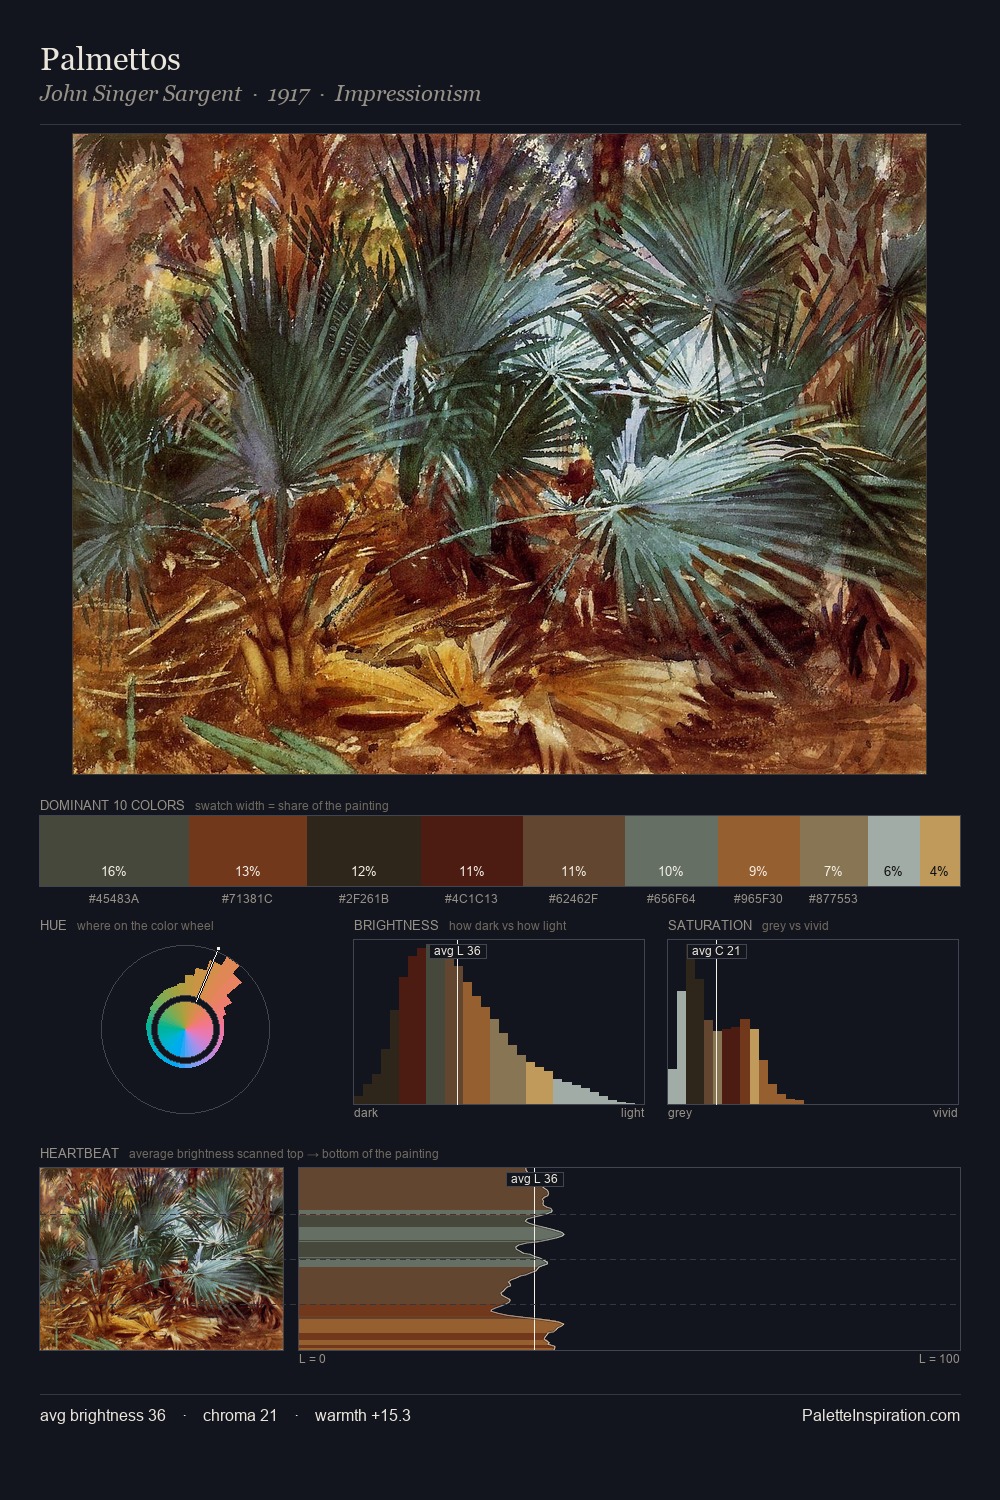Click the heartbeat brightness scan chart

(629, 1259)
